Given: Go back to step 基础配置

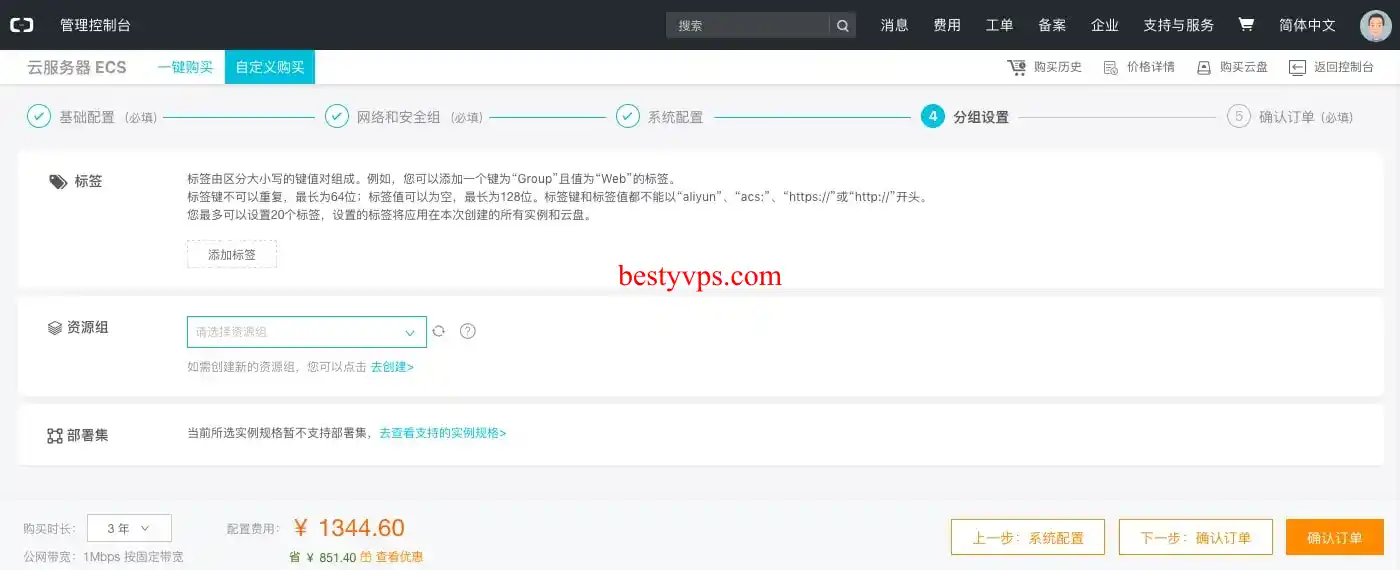Looking at the screenshot, I should tap(86, 117).
